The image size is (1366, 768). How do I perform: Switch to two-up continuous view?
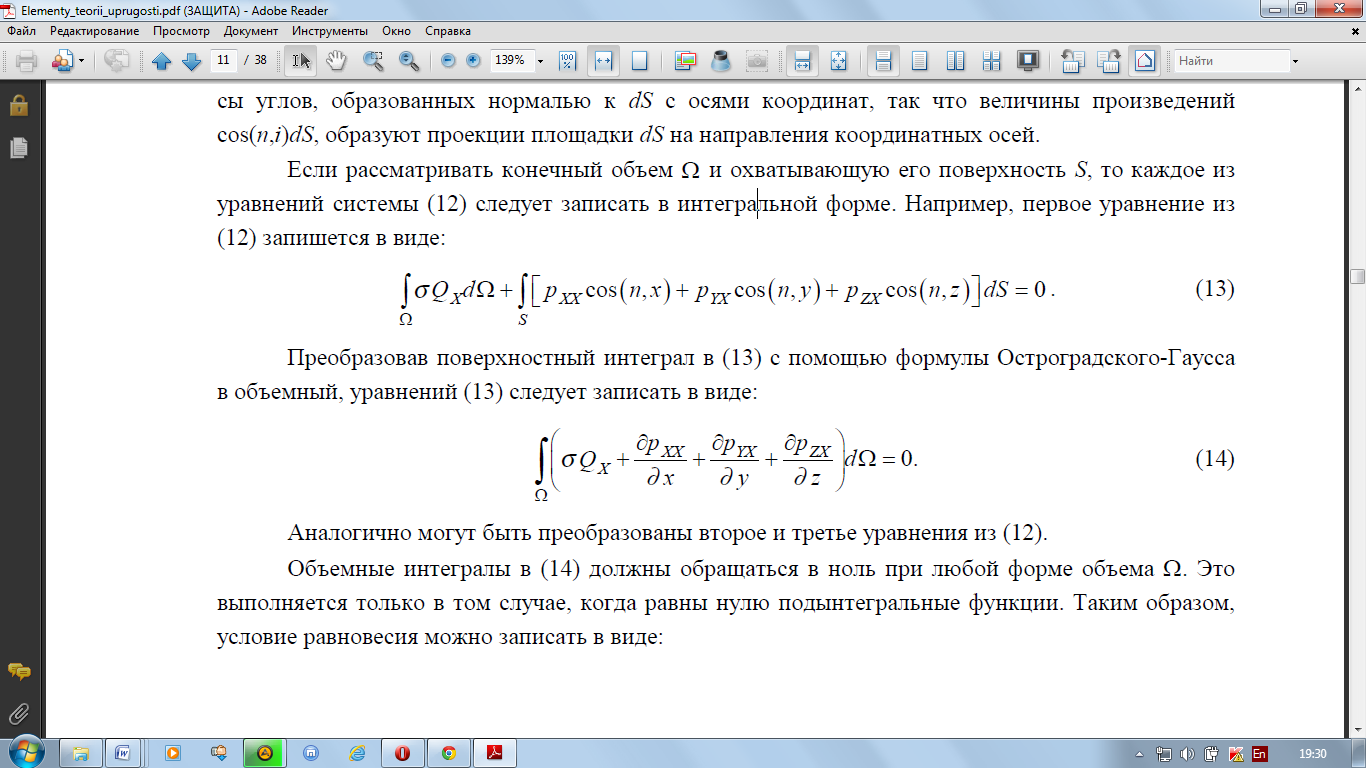[x=990, y=61]
